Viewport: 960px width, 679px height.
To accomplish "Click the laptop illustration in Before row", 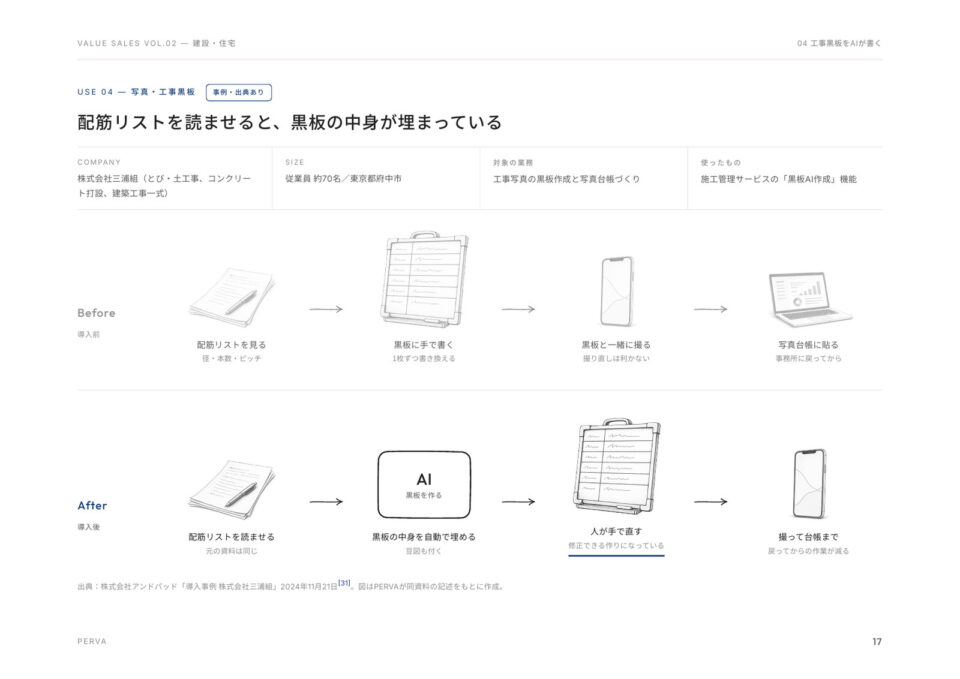I will 809,299.
